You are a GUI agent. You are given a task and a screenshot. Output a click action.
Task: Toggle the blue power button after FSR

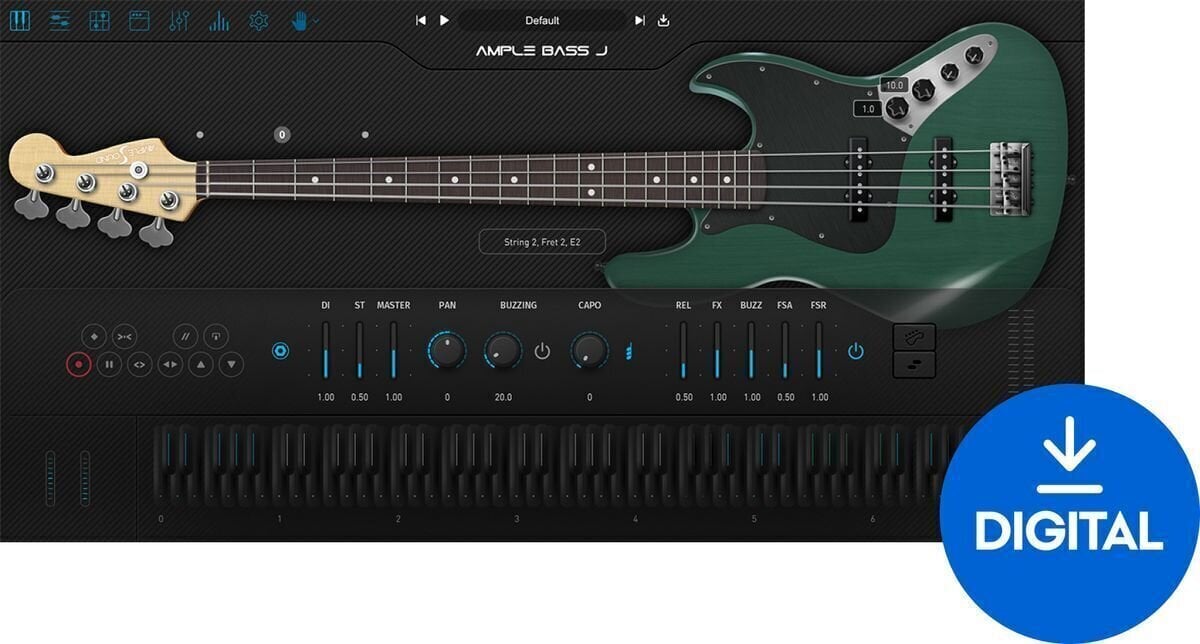click(x=855, y=351)
